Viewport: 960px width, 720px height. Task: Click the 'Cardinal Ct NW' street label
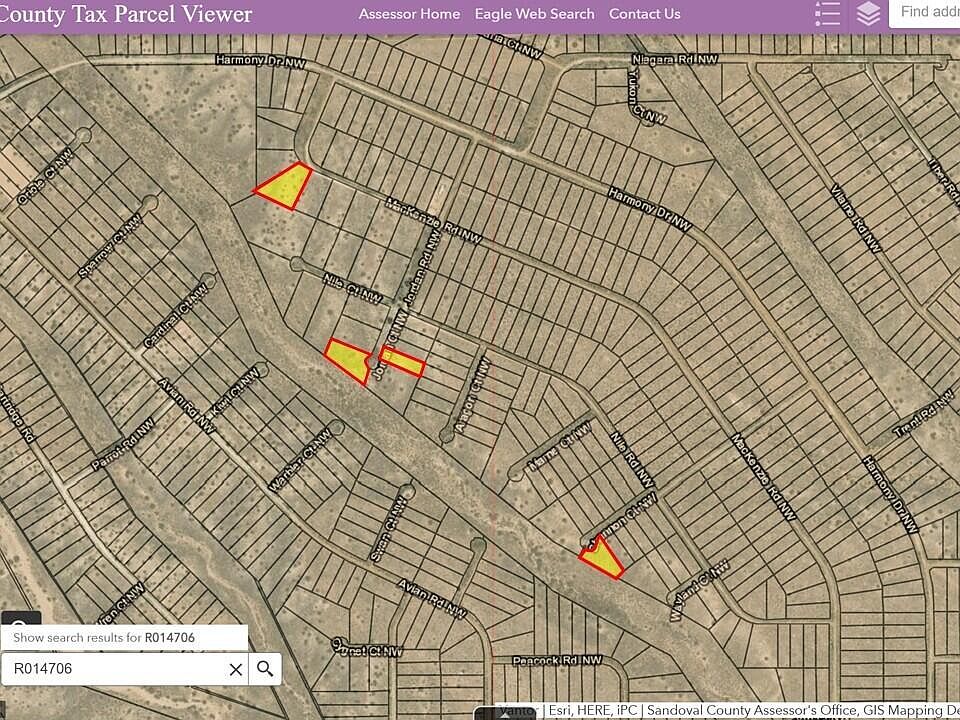point(176,317)
